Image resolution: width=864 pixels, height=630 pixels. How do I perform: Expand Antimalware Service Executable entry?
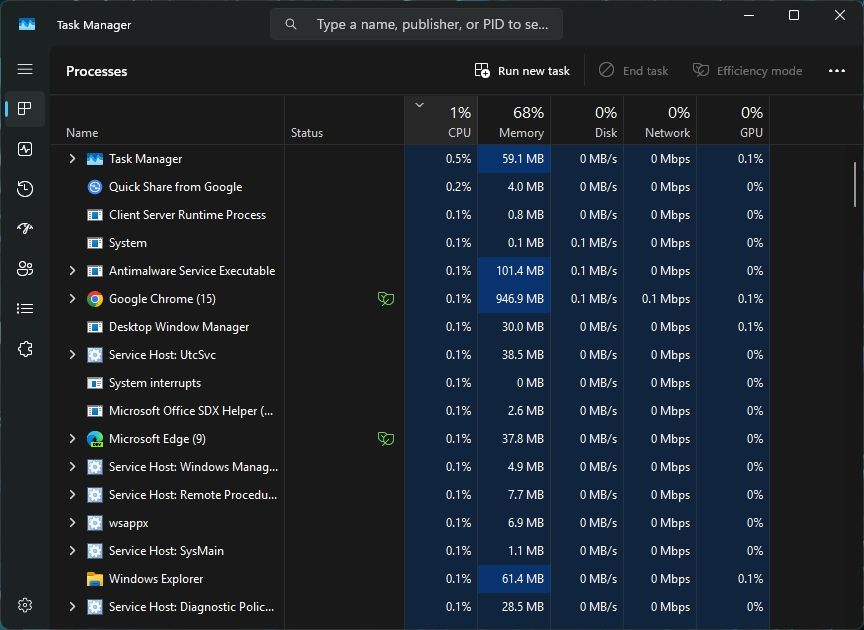(72, 271)
